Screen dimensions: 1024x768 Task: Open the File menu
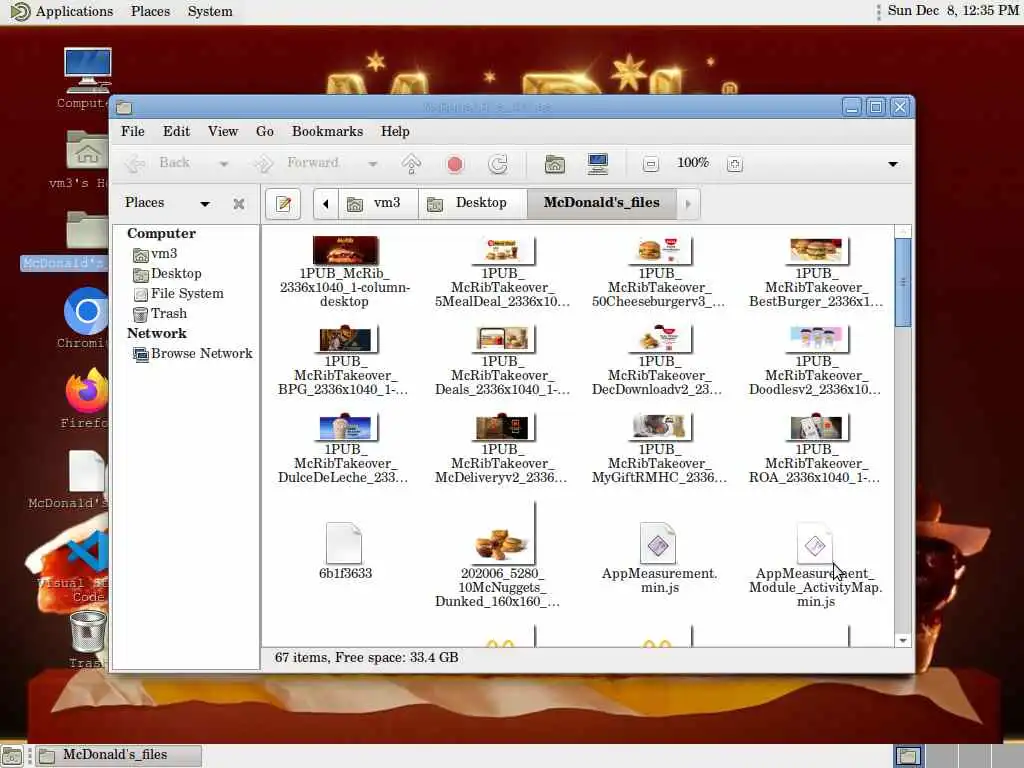133,131
